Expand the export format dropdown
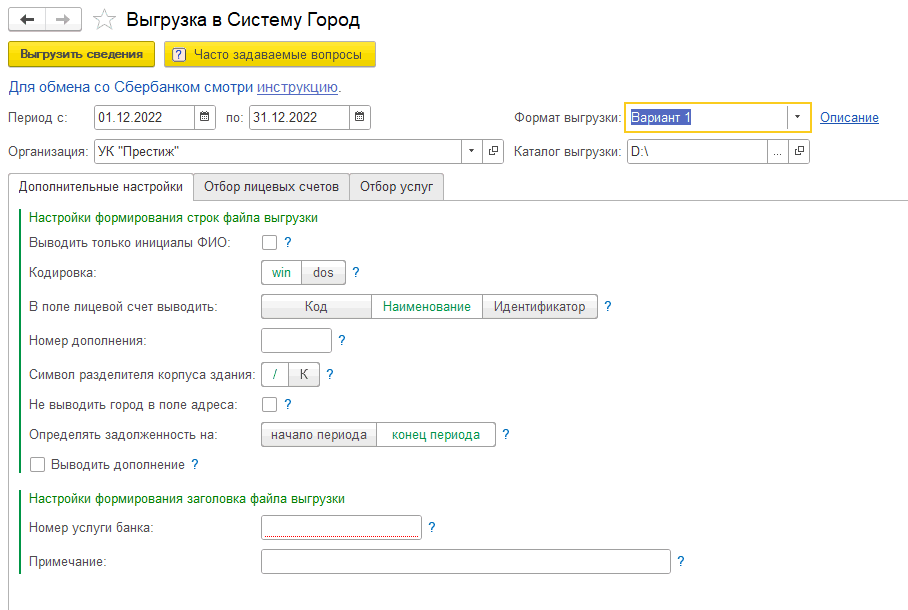This screenshot has width=908, height=610. (x=798, y=118)
